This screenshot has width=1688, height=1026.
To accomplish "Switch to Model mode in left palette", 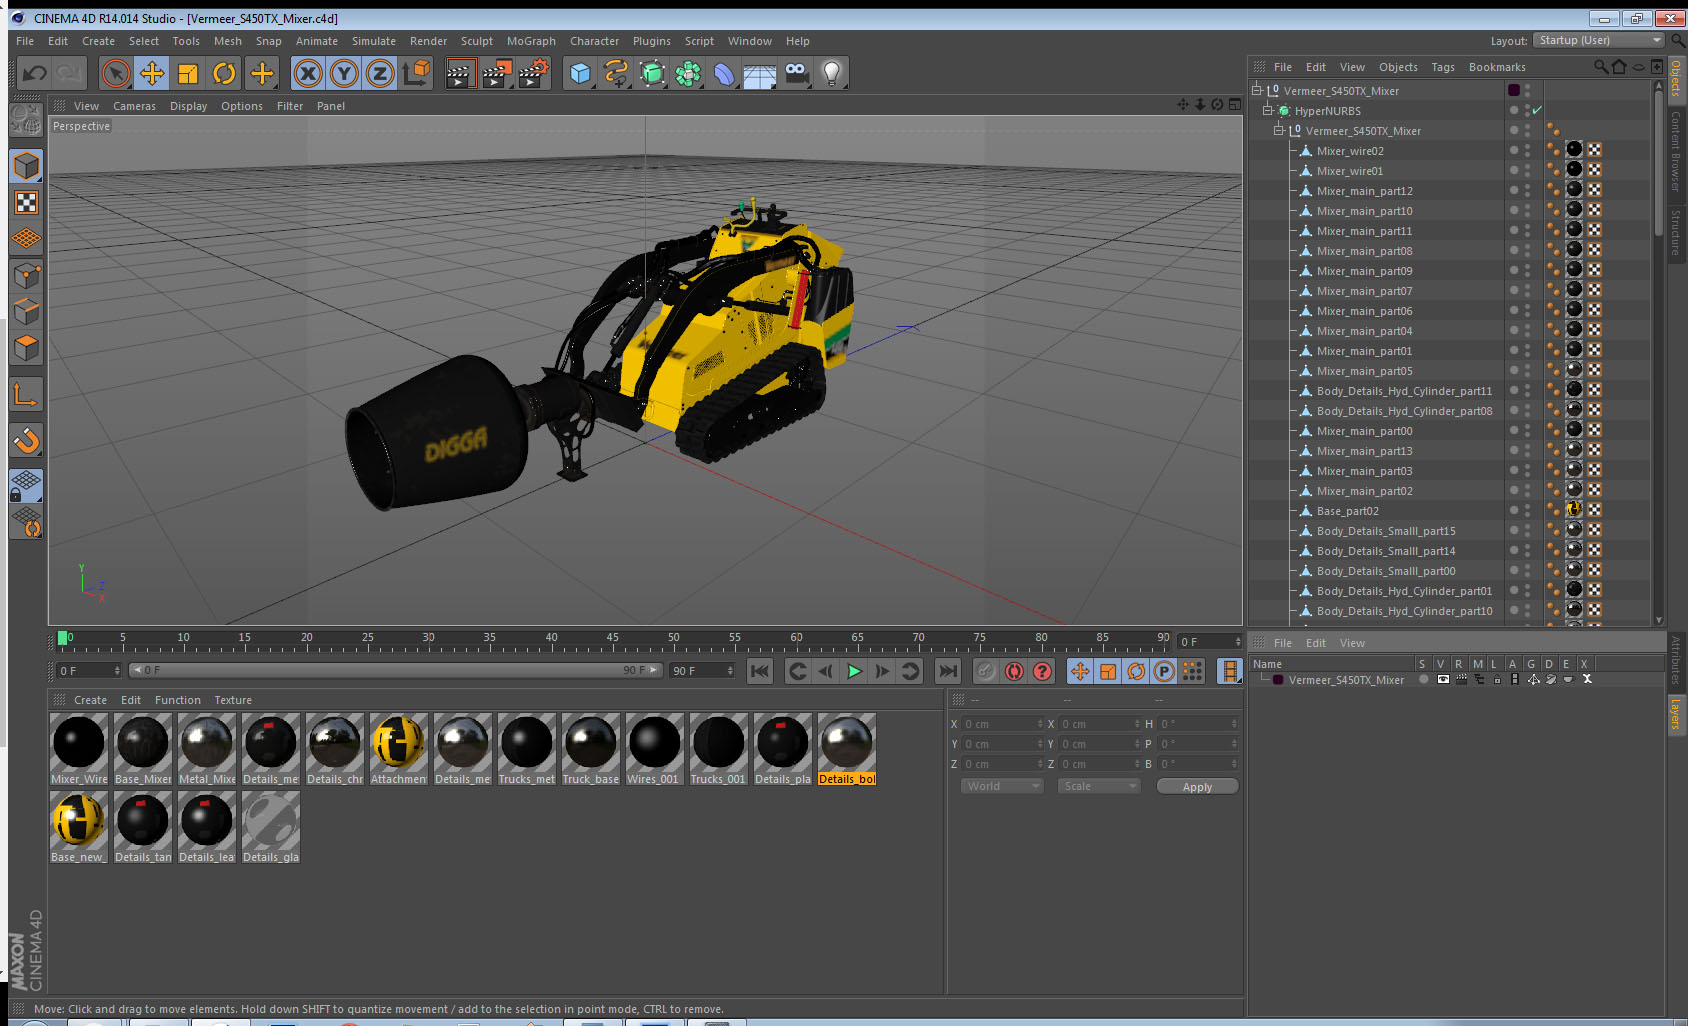I will click(27, 166).
